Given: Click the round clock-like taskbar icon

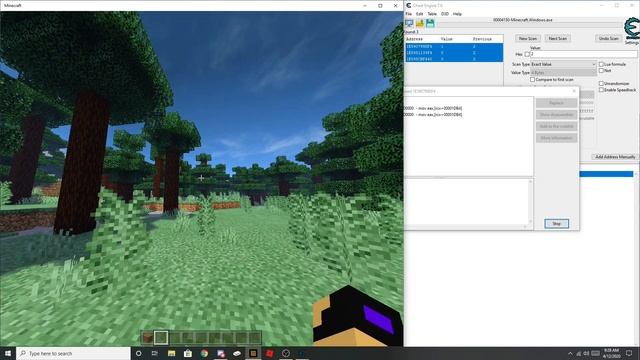Looking at the screenshot, I should pyautogui.click(x=286, y=353).
